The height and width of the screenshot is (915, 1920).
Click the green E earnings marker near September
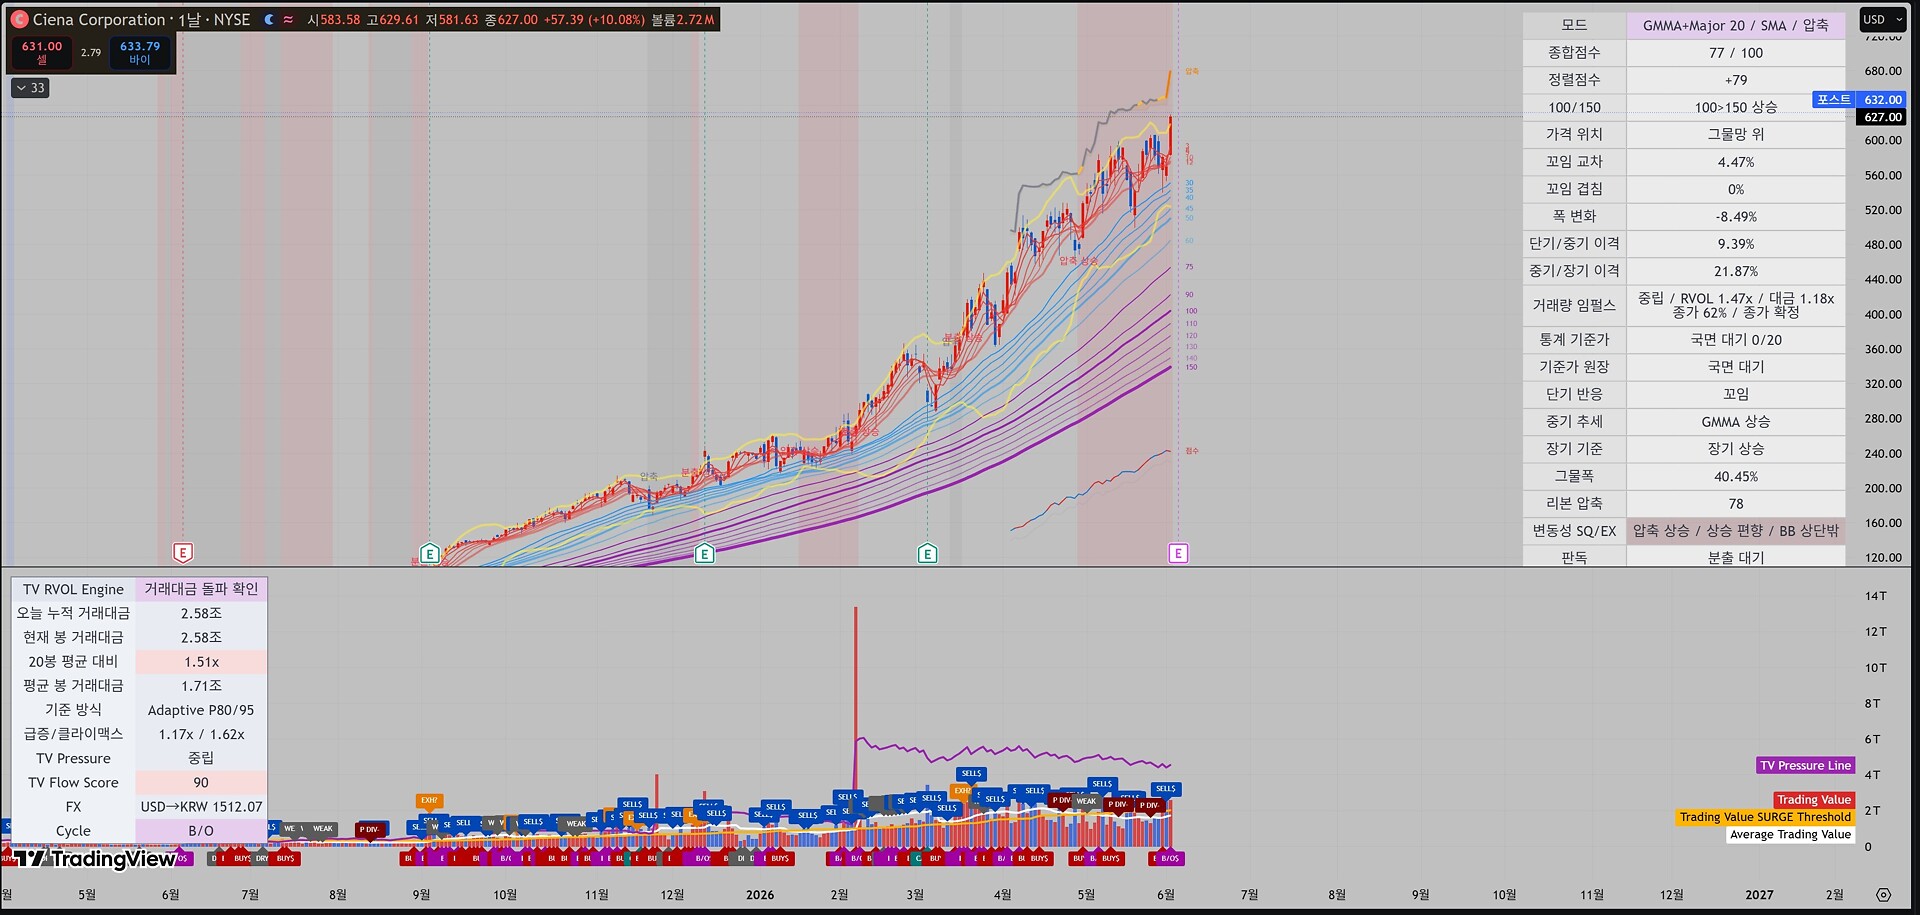430,553
